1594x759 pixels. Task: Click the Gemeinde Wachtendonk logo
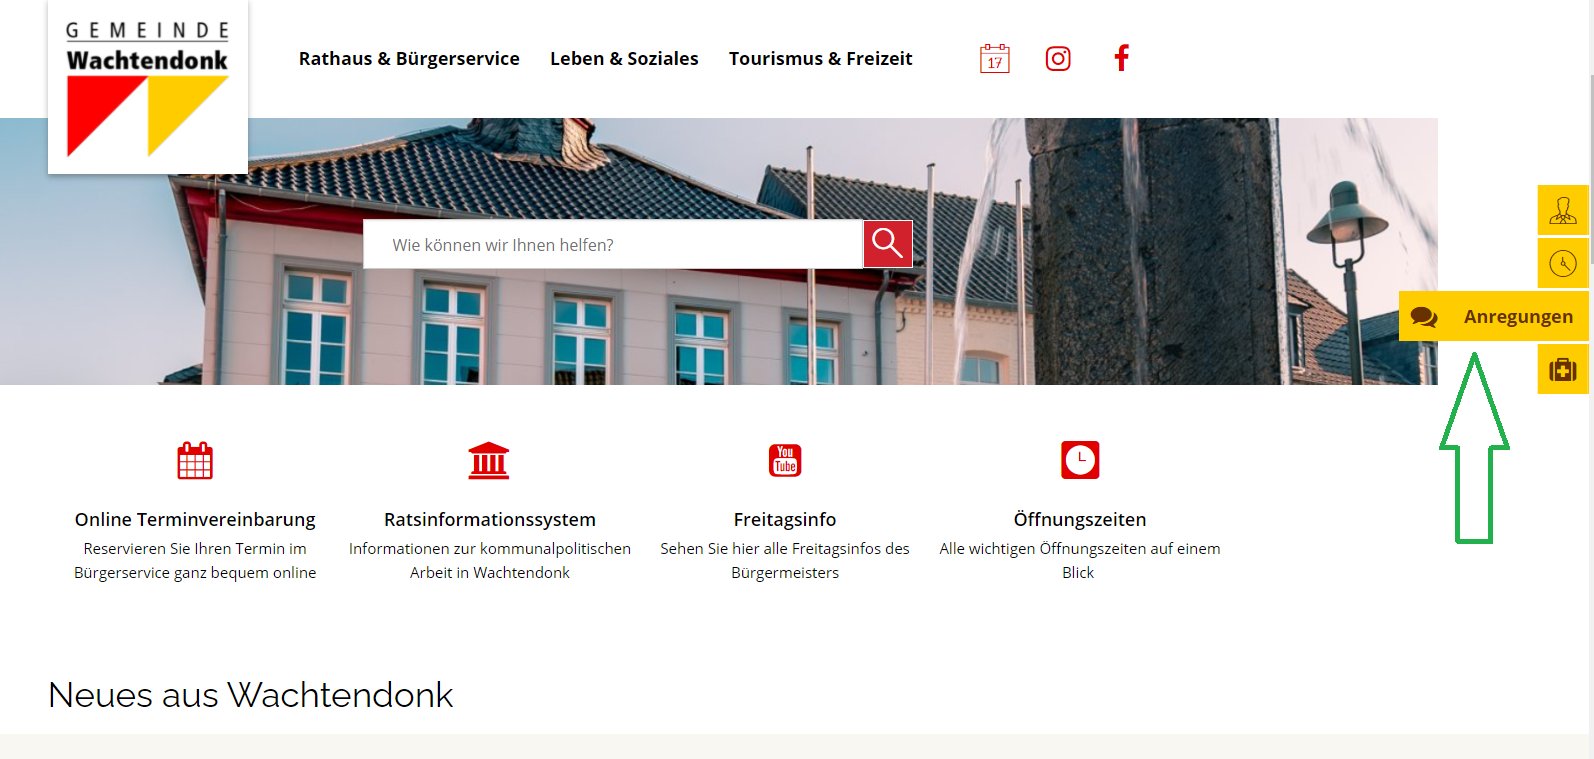point(148,88)
